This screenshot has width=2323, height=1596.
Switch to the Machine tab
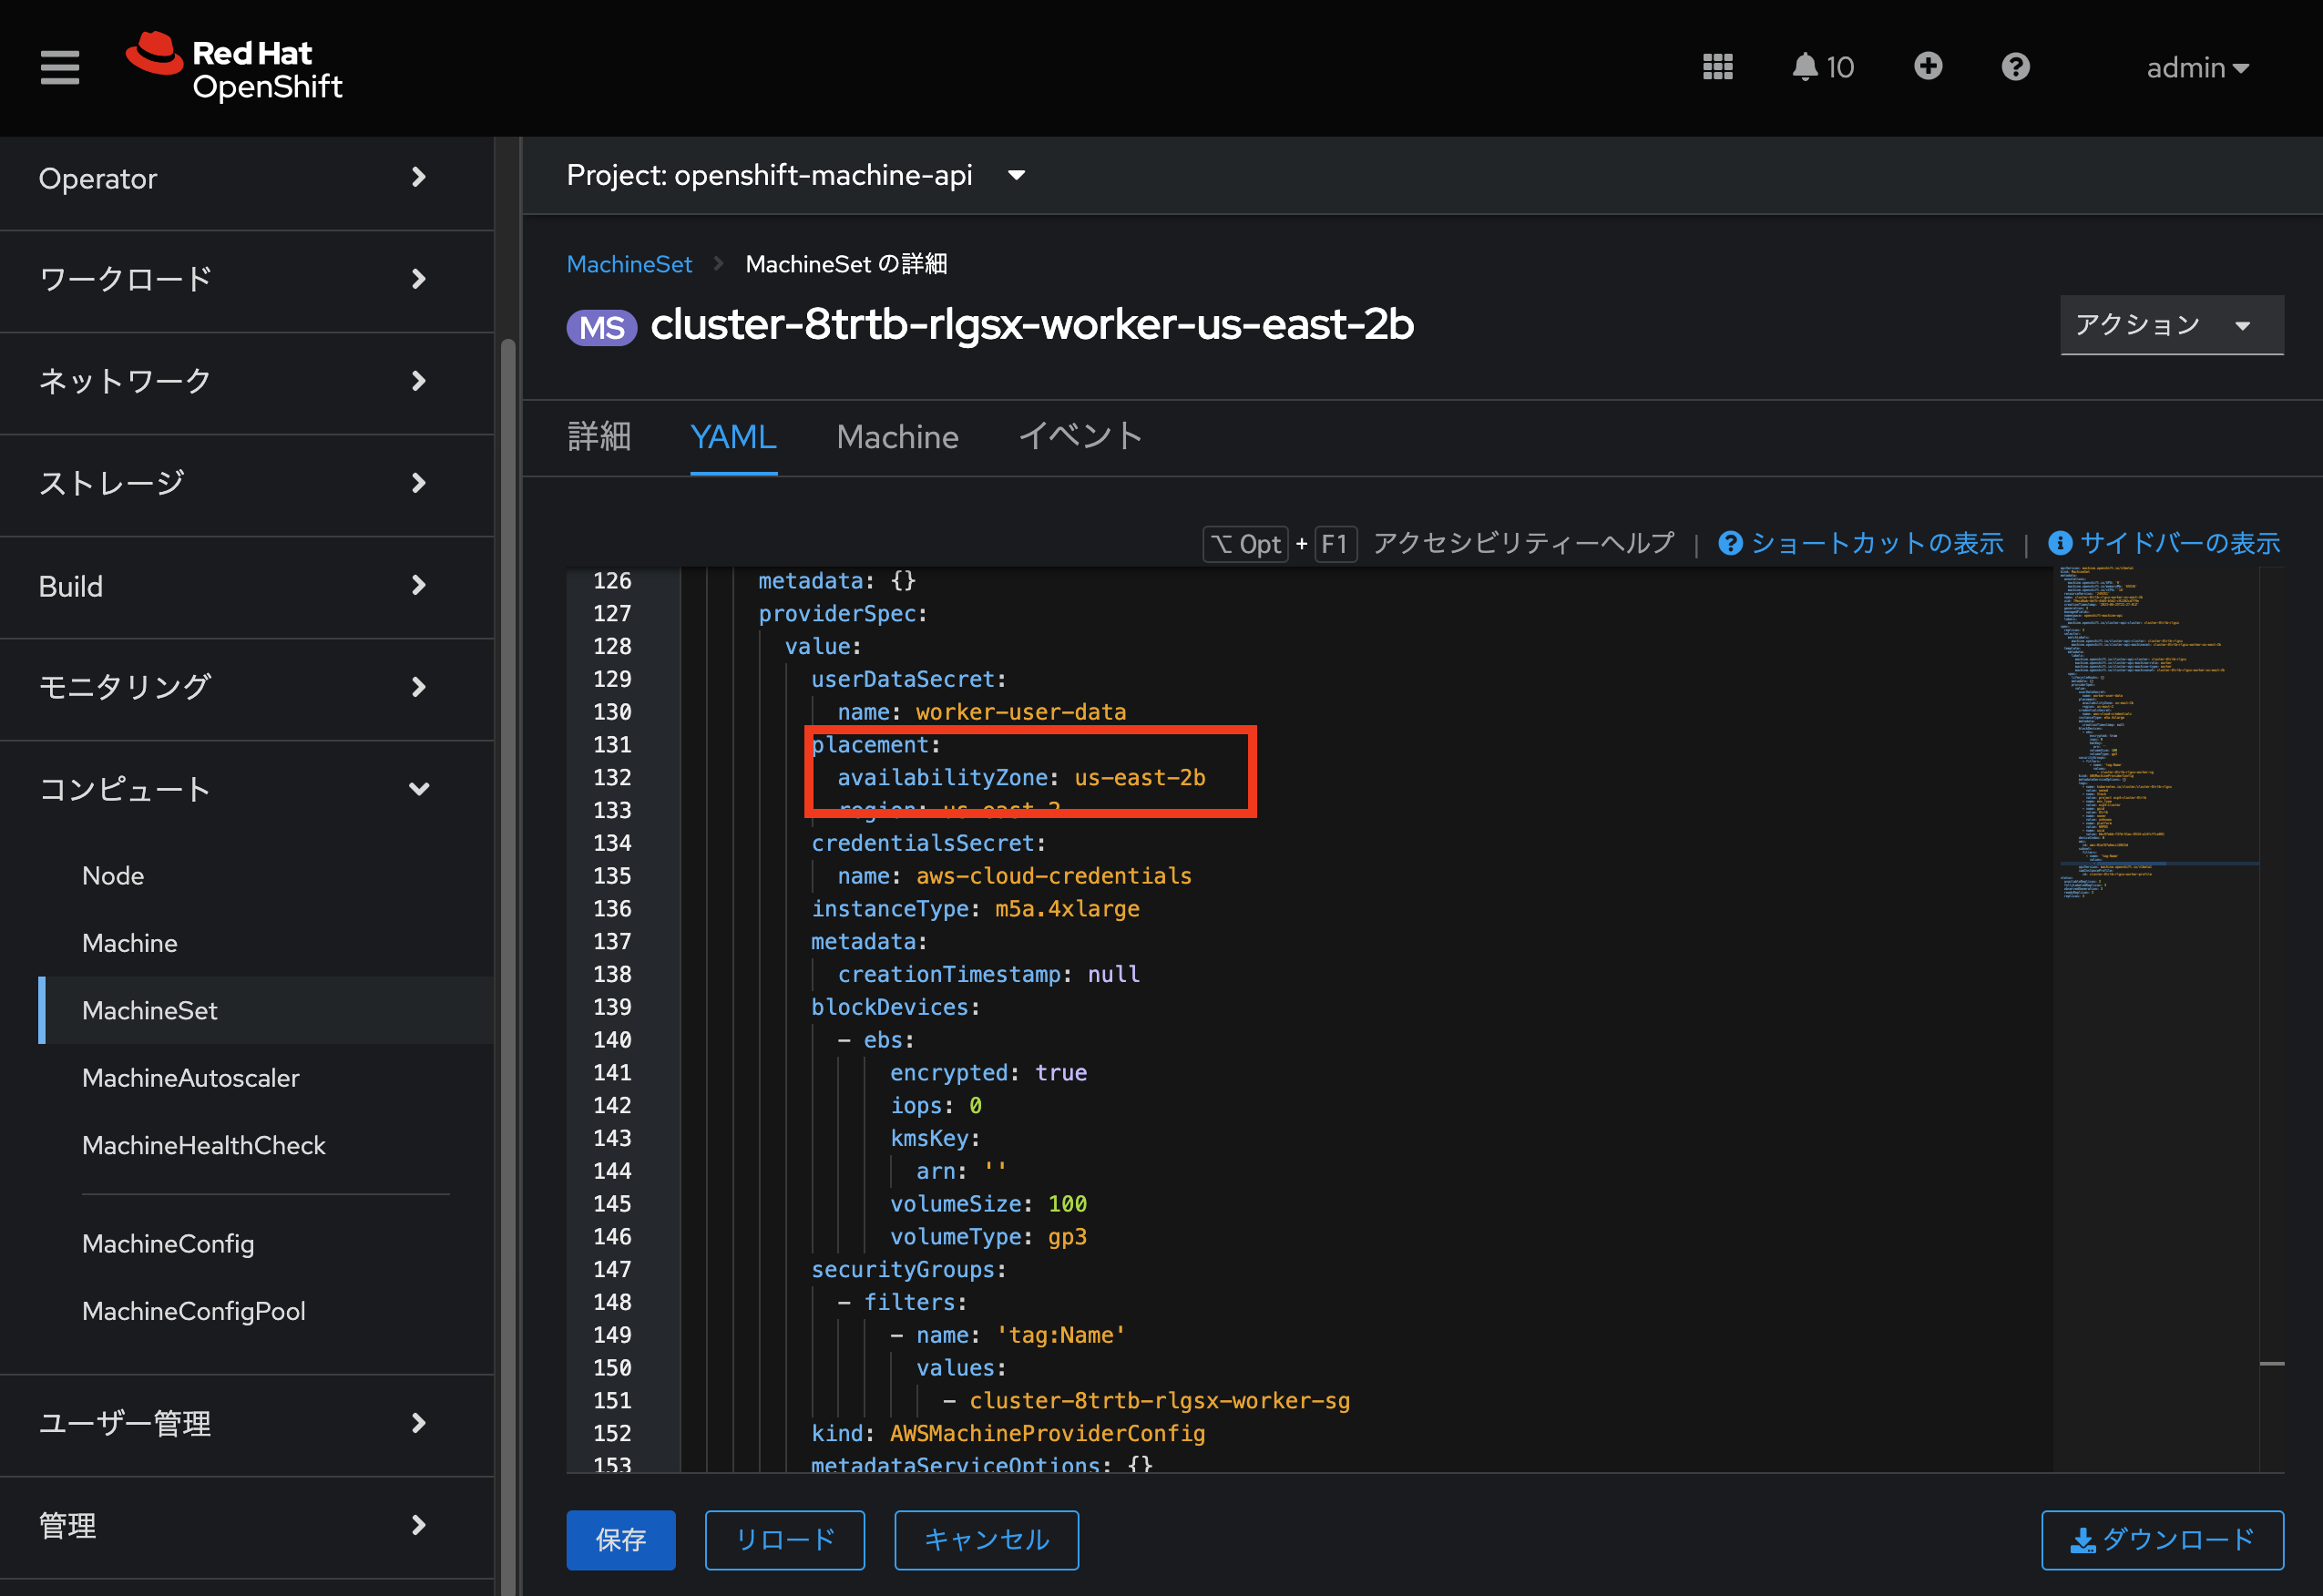[x=897, y=437]
